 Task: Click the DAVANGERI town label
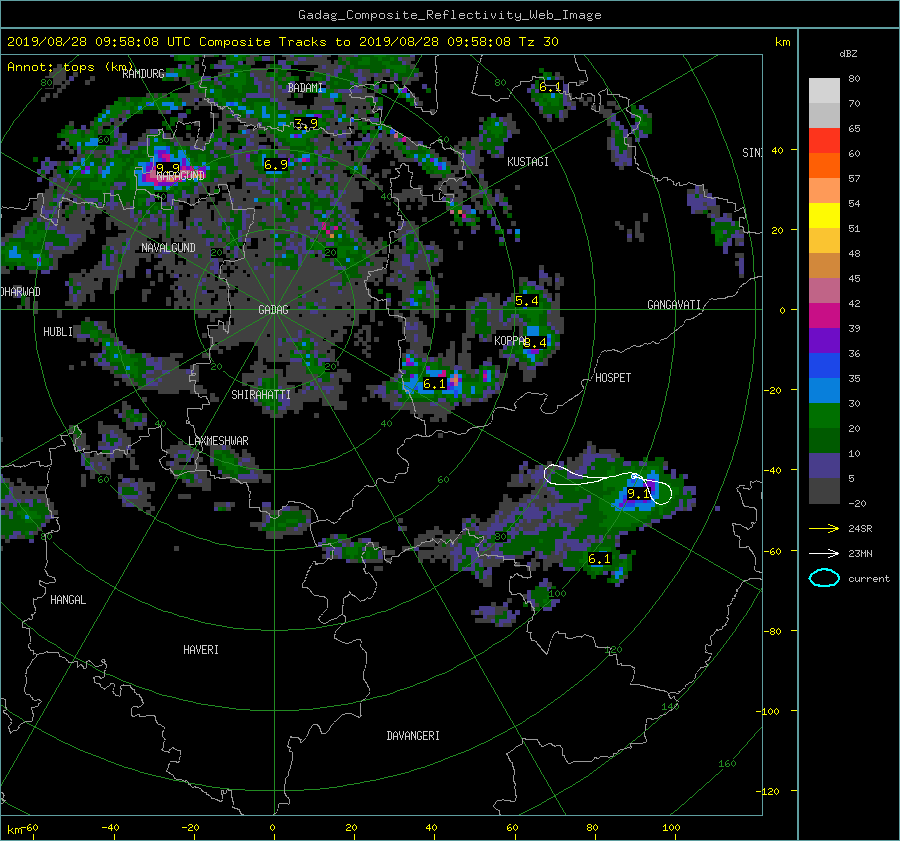tap(413, 736)
